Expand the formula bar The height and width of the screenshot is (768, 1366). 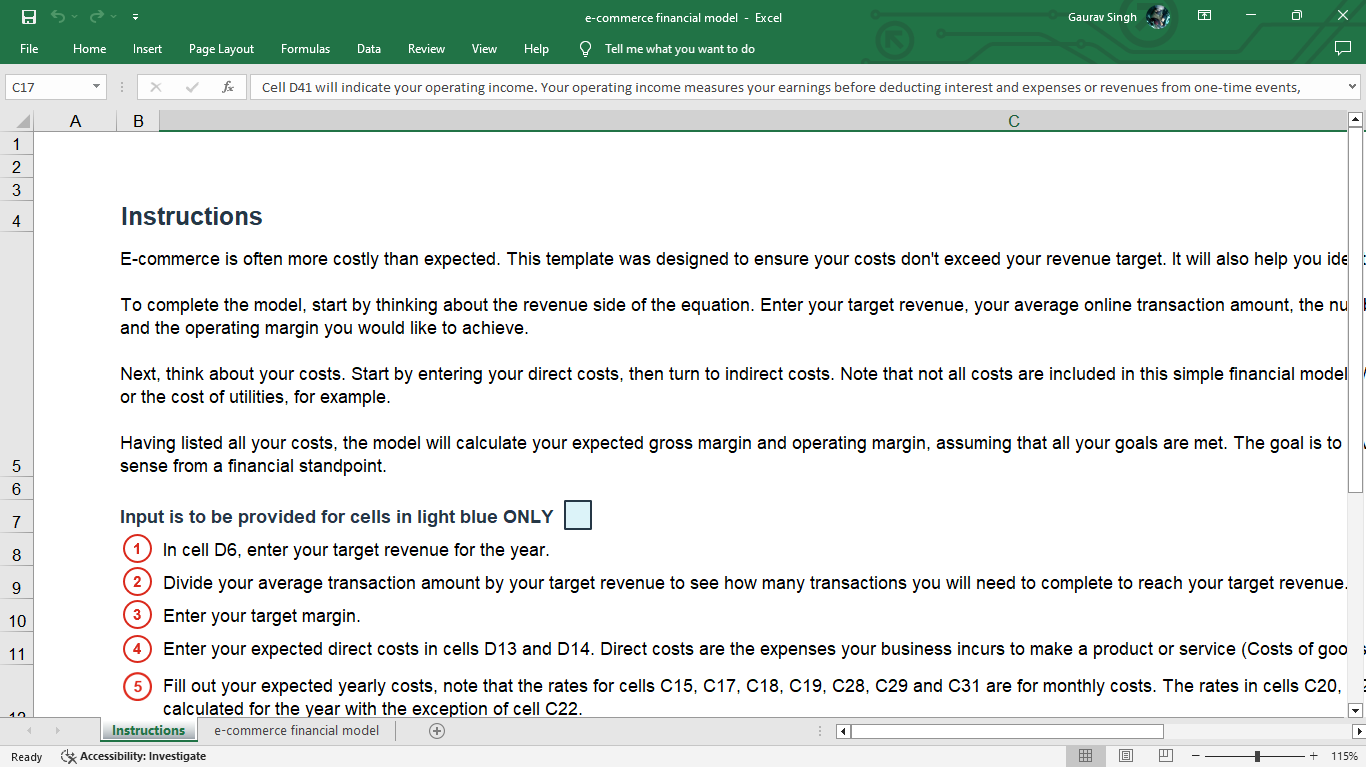tap(1352, 87)
